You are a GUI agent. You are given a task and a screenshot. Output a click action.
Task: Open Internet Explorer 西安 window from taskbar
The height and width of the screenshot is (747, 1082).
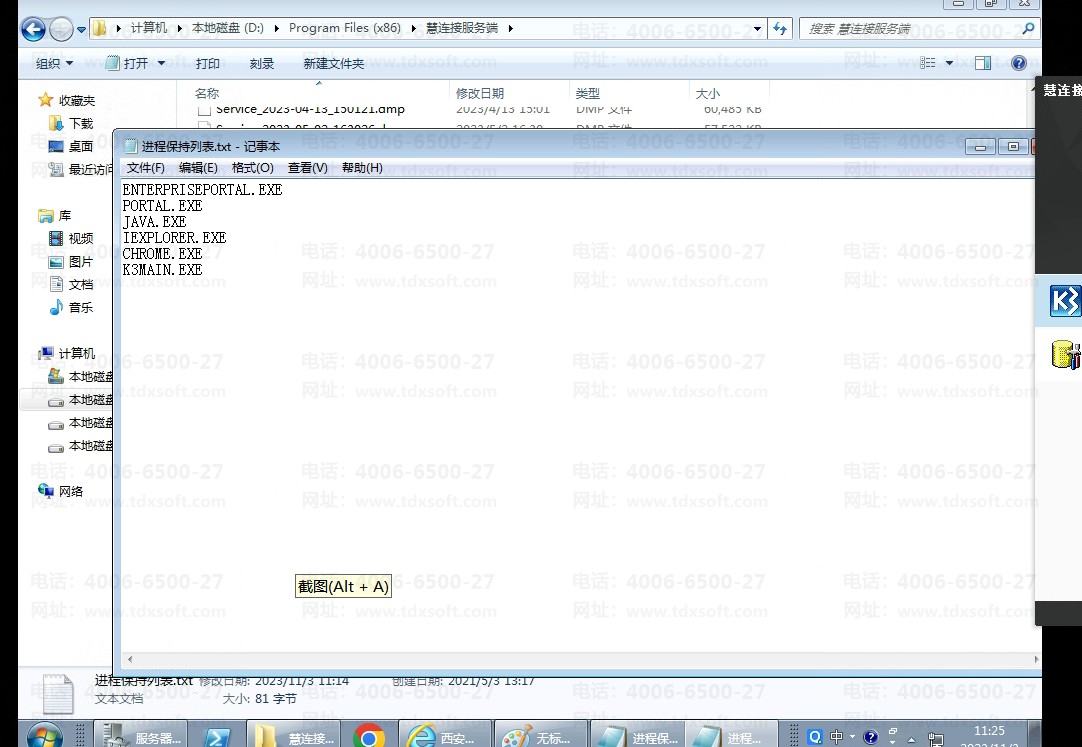click(x=445, y=736)
